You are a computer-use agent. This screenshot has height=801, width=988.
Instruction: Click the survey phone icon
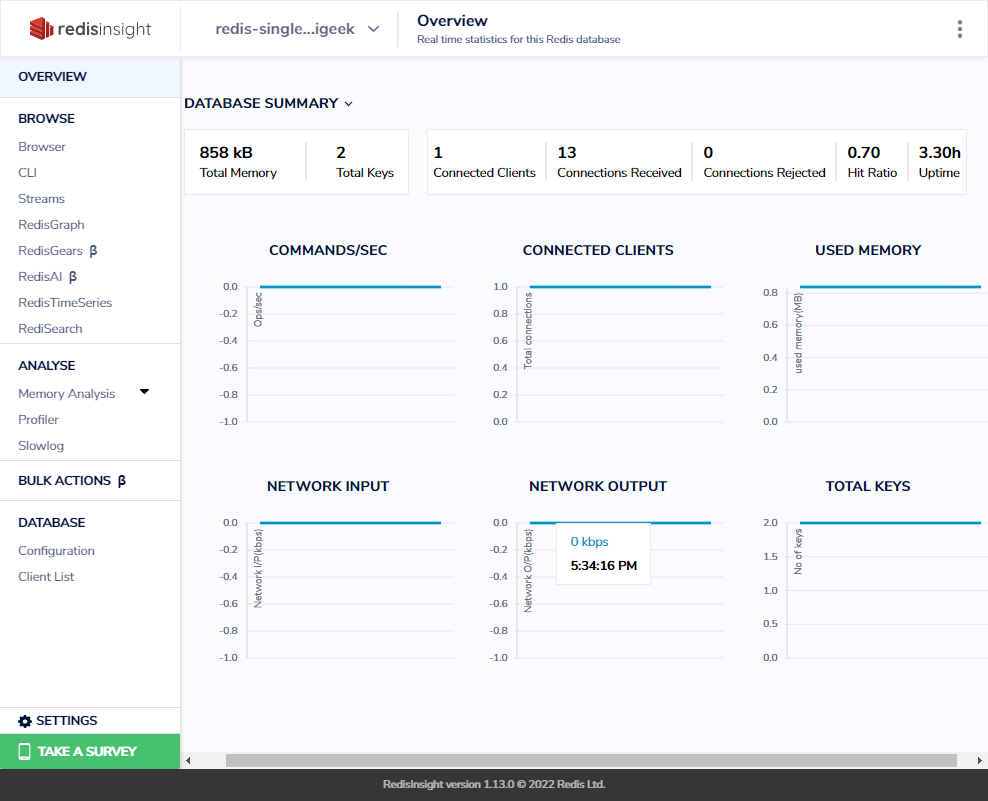tap(25, 751)
